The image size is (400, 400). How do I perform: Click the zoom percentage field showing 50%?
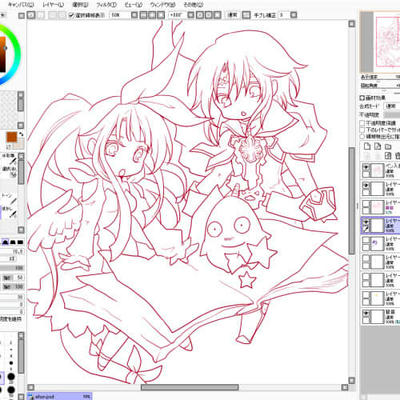point(120,15)
